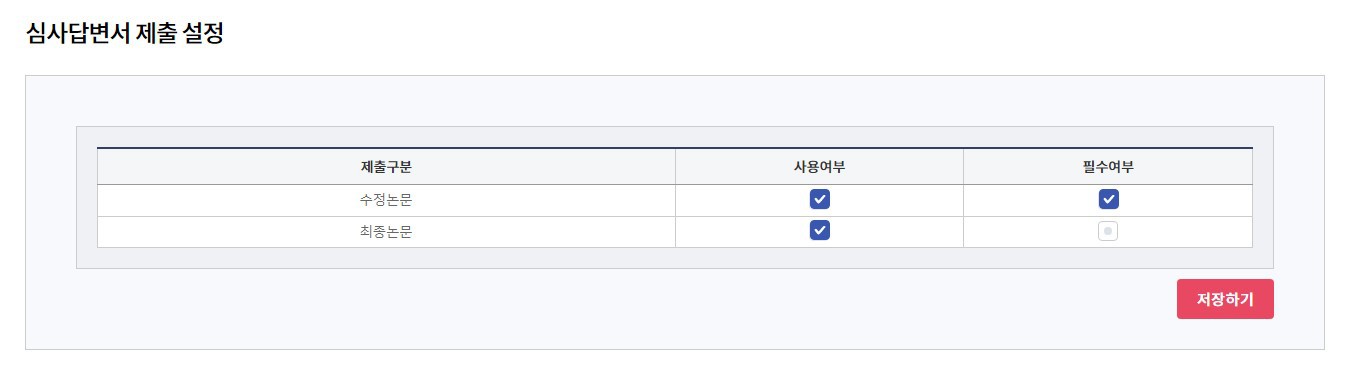Click white checkmark icon in 최종논문 사용여부
Image resolution: width=1348 pixels, height=374 pixels.
[x=819, y=231]
